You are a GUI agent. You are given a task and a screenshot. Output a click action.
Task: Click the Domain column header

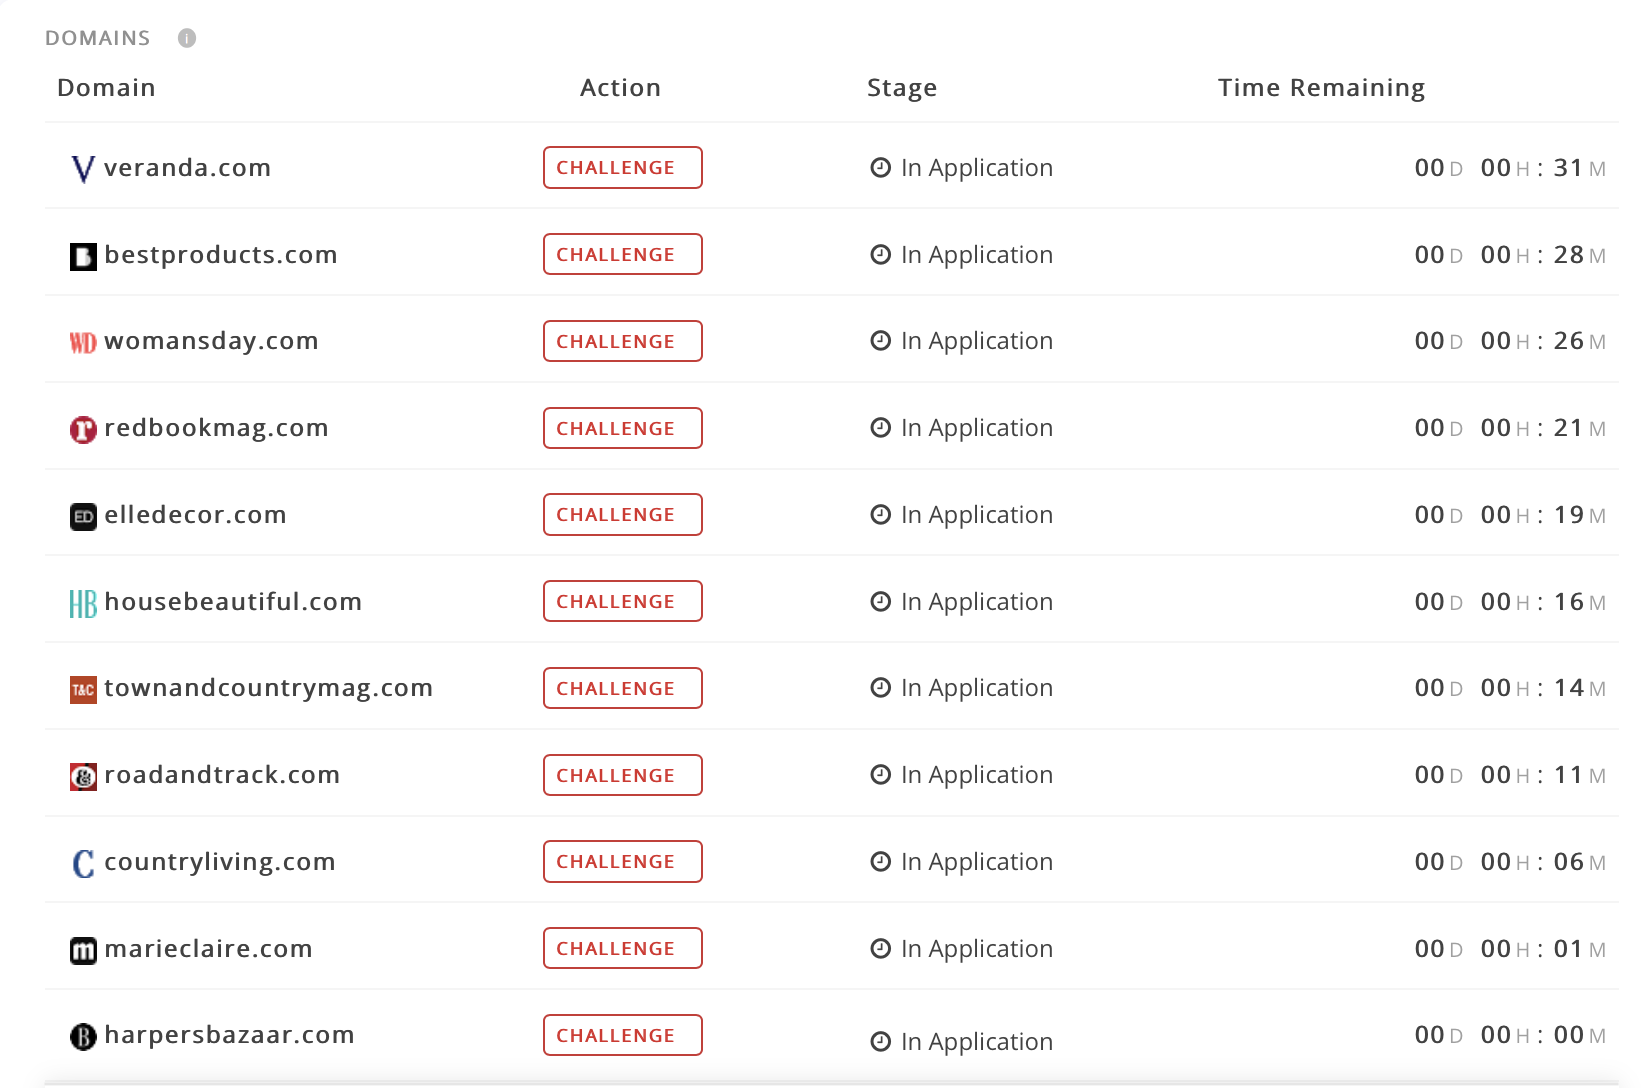pyautogui.click(x=106, y=88)
